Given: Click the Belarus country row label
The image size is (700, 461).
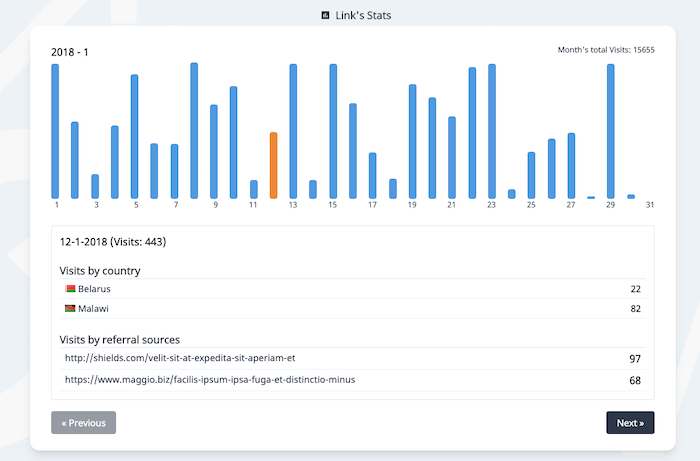Looking at the screenshot, I should pos(94,289).
